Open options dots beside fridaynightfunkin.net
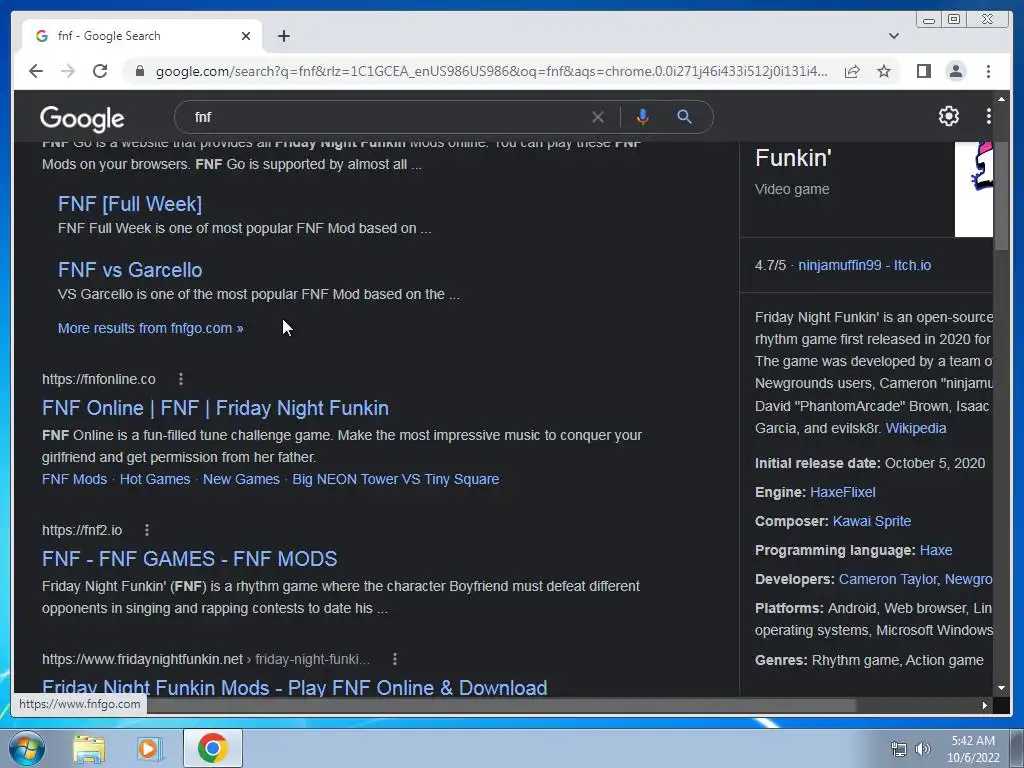This screenshot has height=768, width=1024. click(394, 659)
